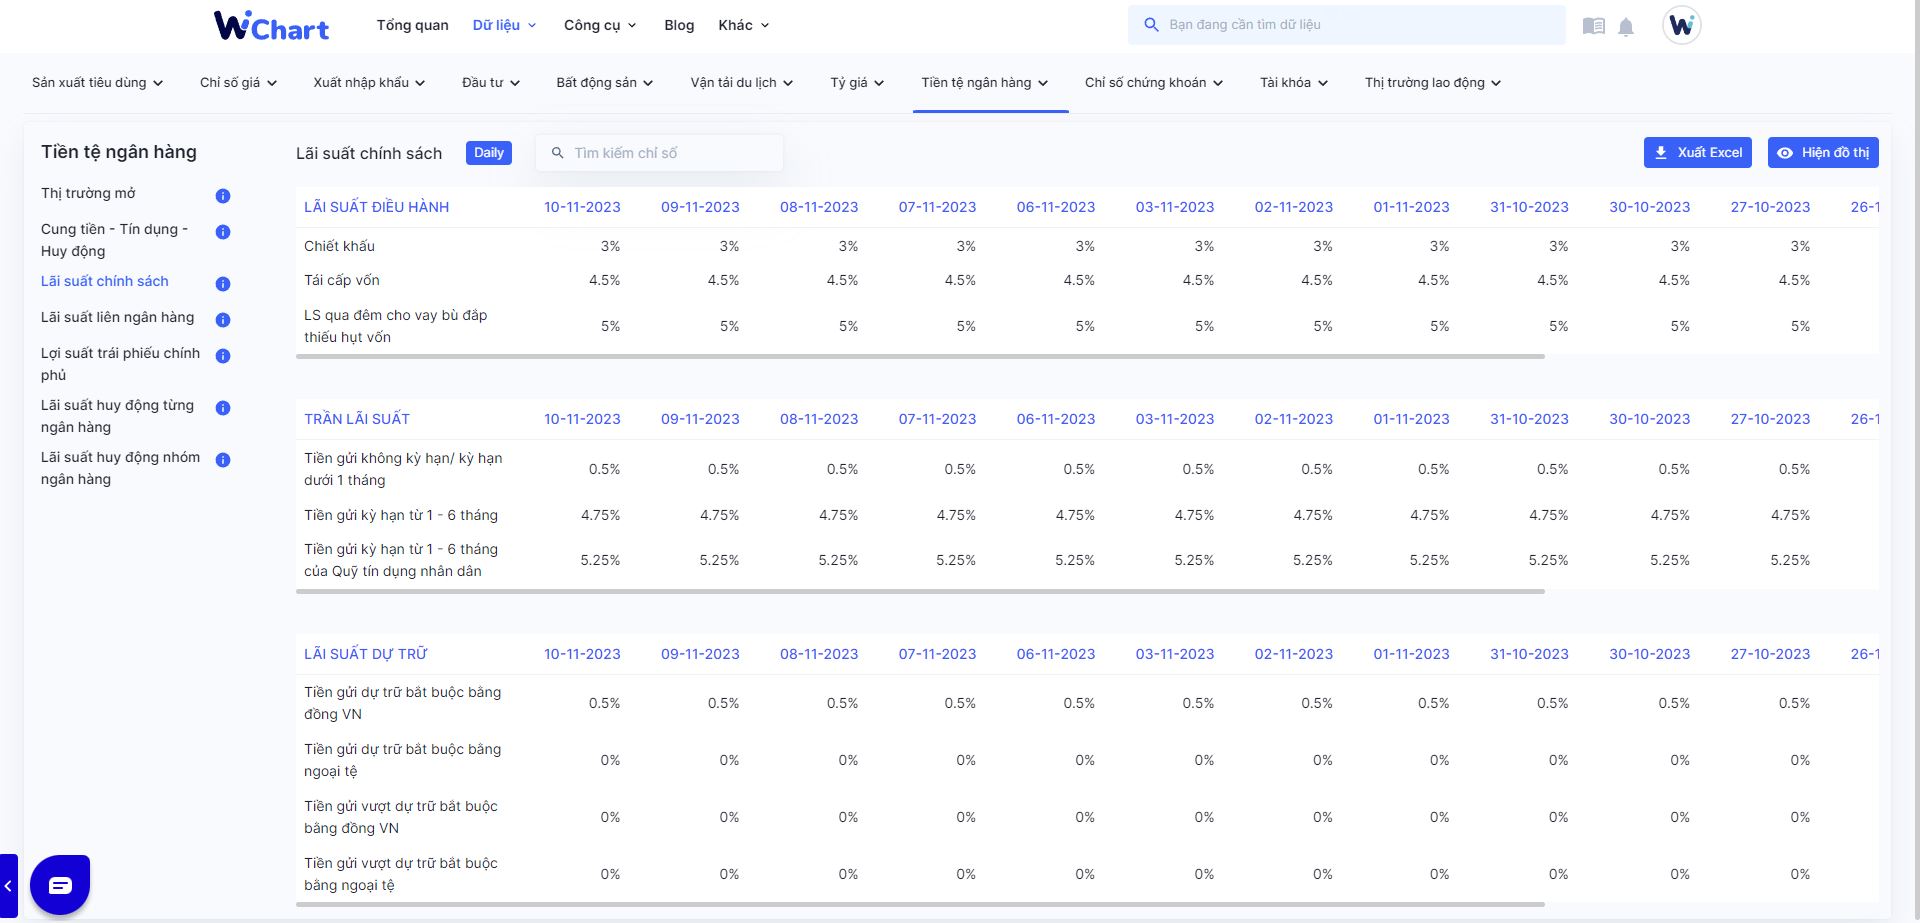Select Cung tiền - Tín dụng - Huy động
The height and width of the screenshot is (923, 1920).
[x=114, y=240]
